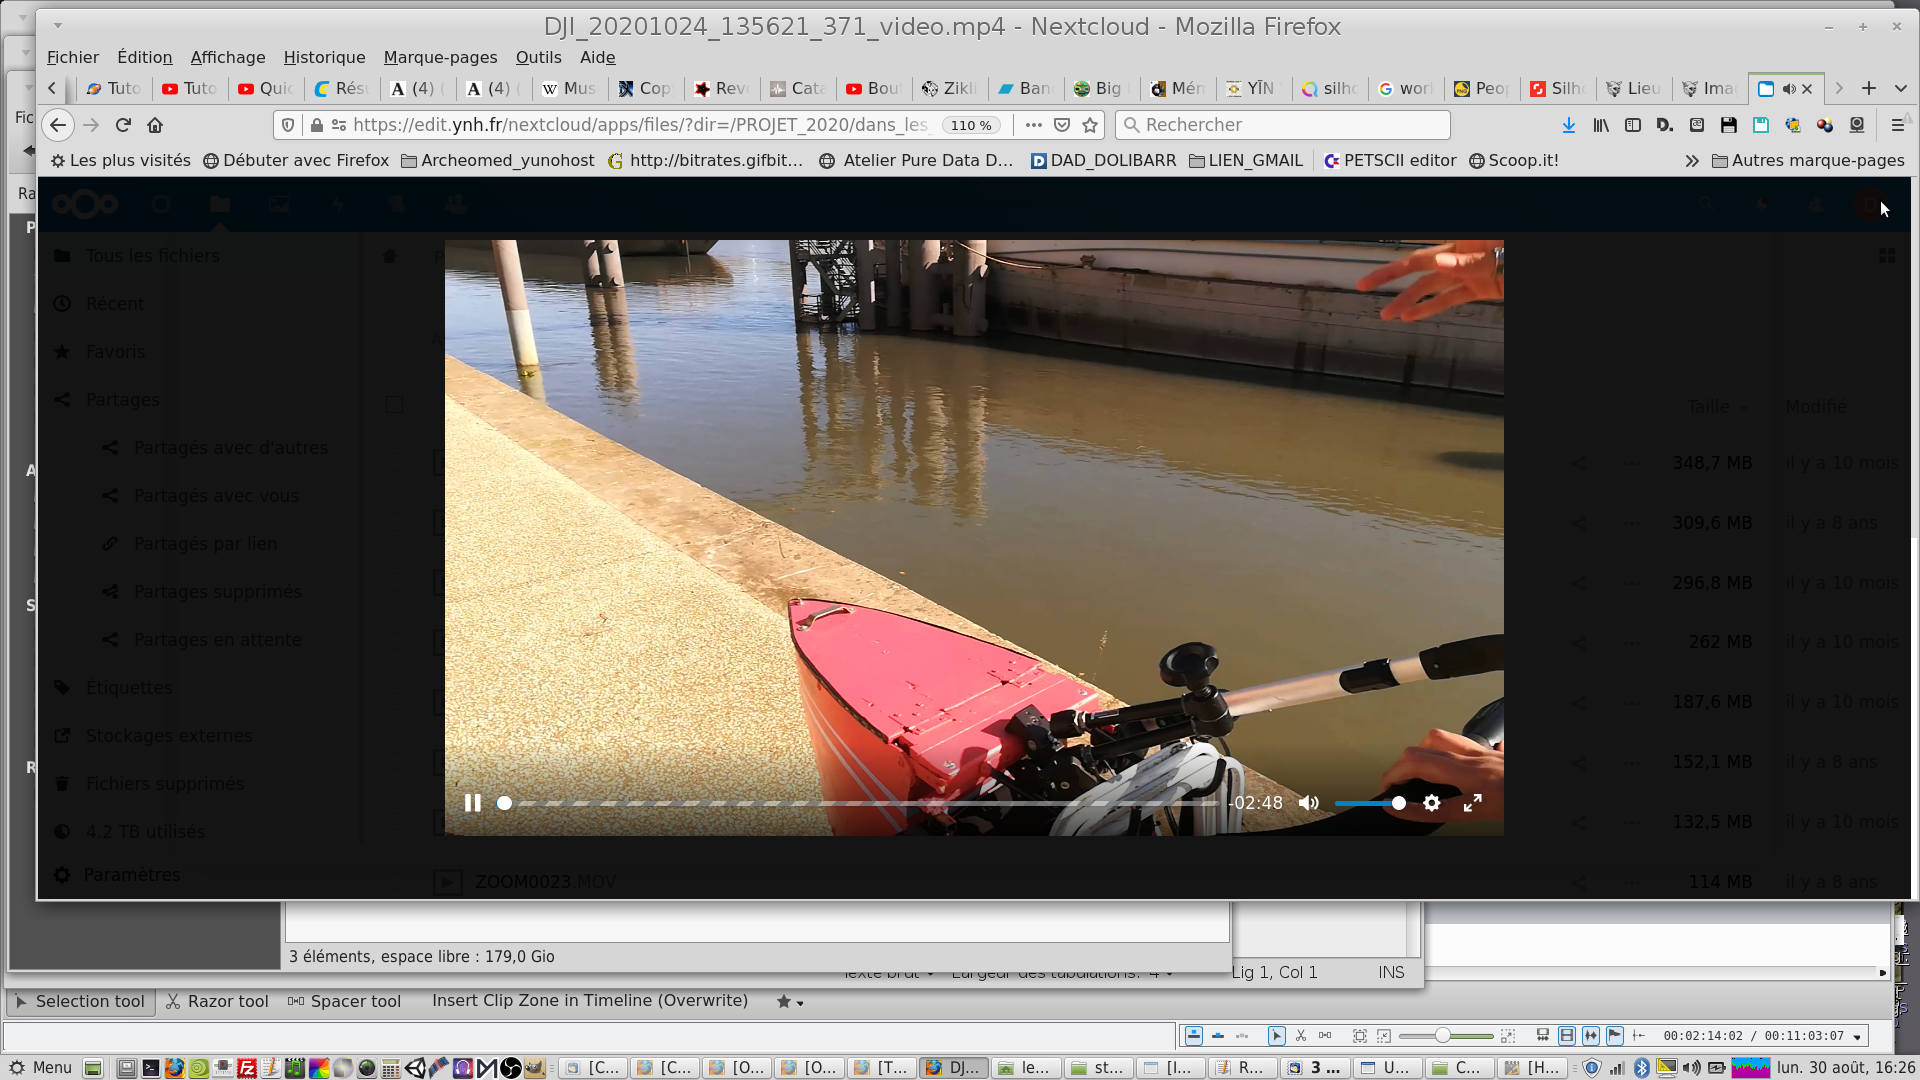This screenshot has height=1080, width=1920.
Task: Open the list all tabs dropdown
Action: pos(1901,89)
